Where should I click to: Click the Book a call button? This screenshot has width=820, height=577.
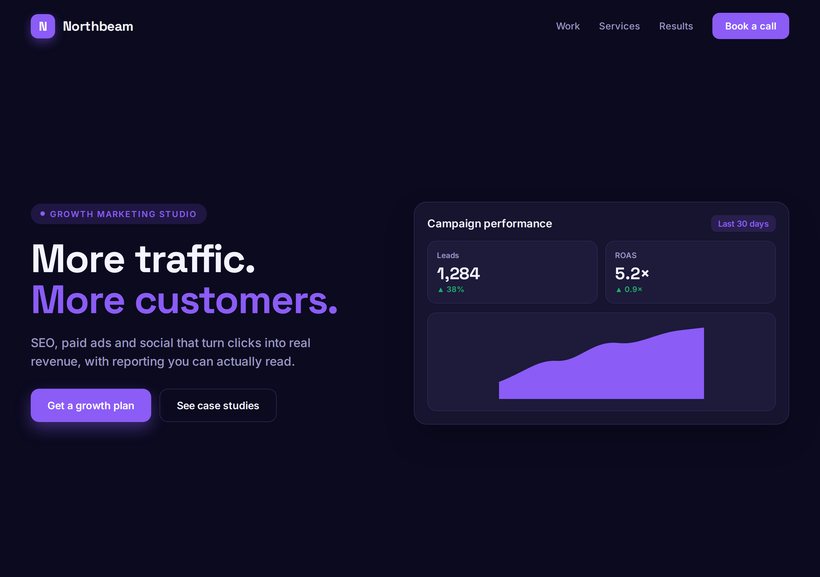(750, 26)
